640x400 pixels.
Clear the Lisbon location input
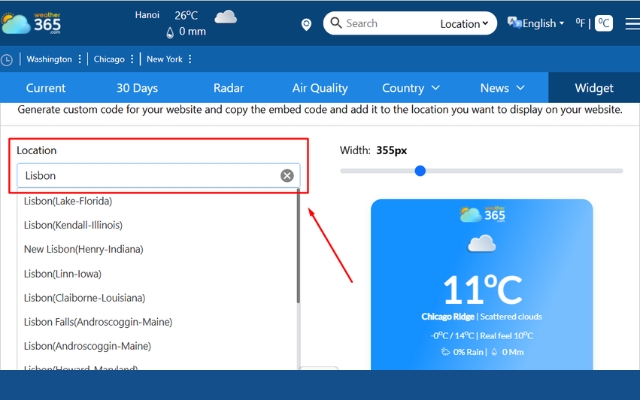point(287,176)
